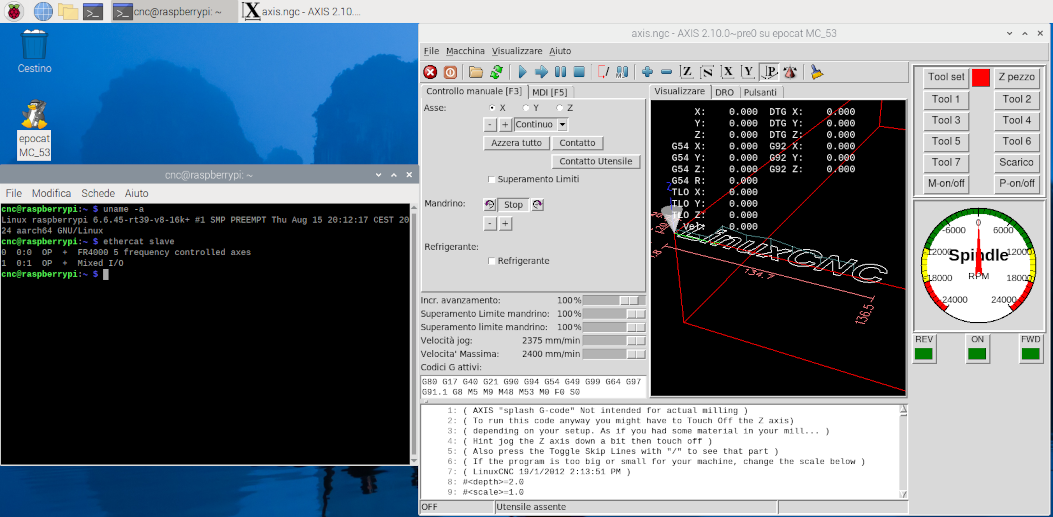Select X axis radio button
The image size is (1053, 517).
point(494,107)
